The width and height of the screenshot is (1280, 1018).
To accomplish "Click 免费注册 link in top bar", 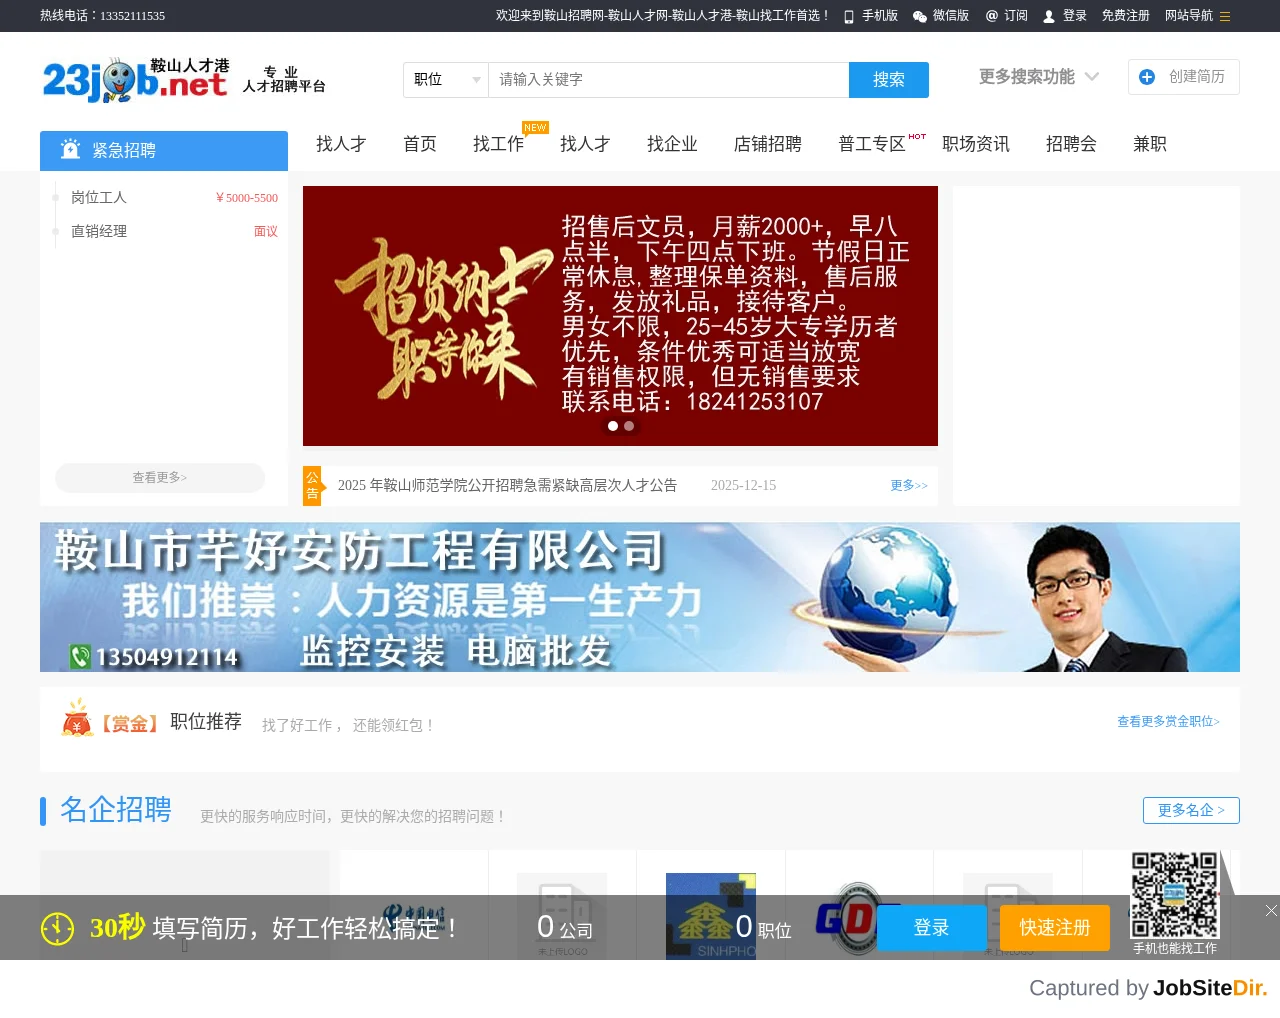I will (1126, 16).
